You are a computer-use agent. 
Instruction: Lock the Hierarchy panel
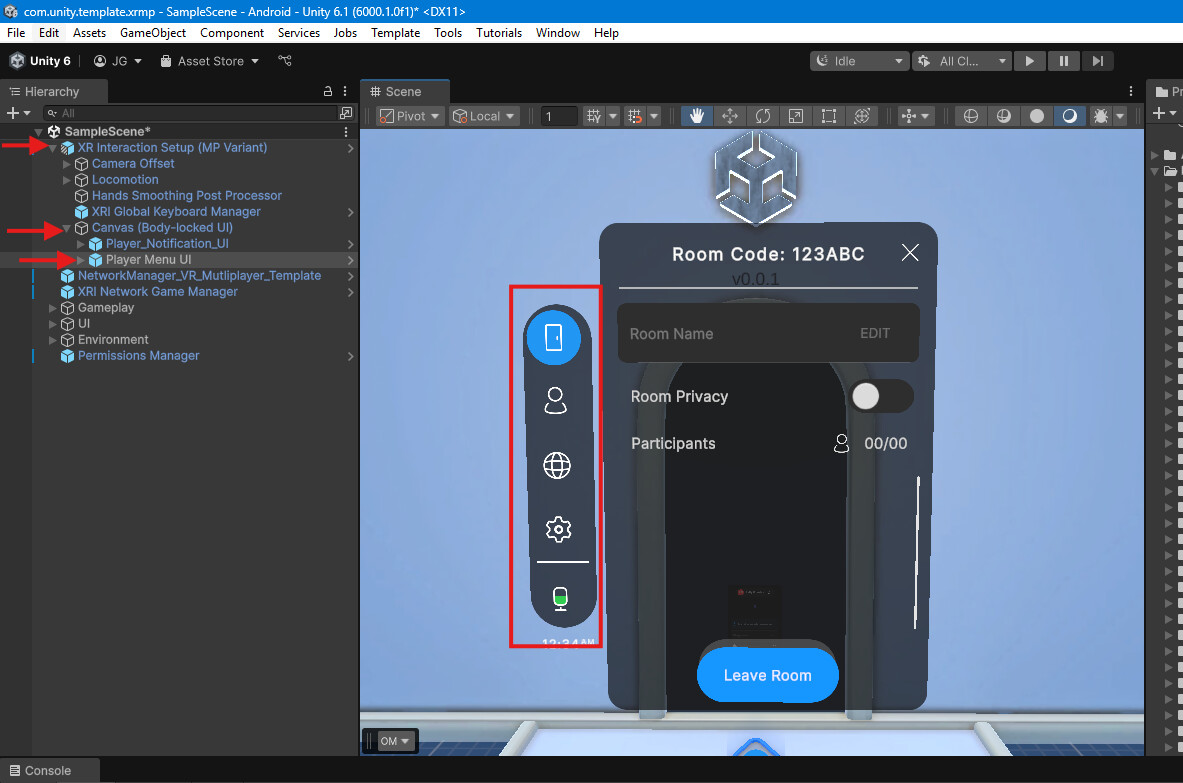coord(327,91)
